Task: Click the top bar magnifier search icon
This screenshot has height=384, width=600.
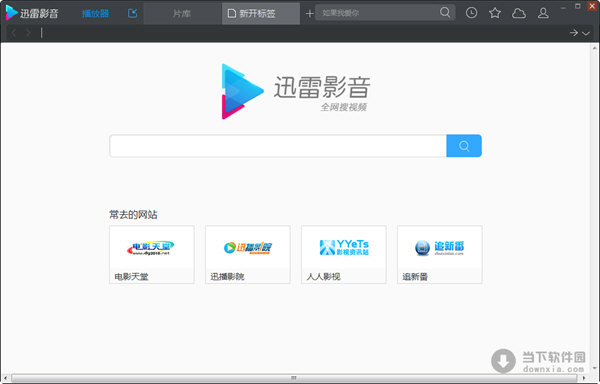Action: click(x=445, y=13)
